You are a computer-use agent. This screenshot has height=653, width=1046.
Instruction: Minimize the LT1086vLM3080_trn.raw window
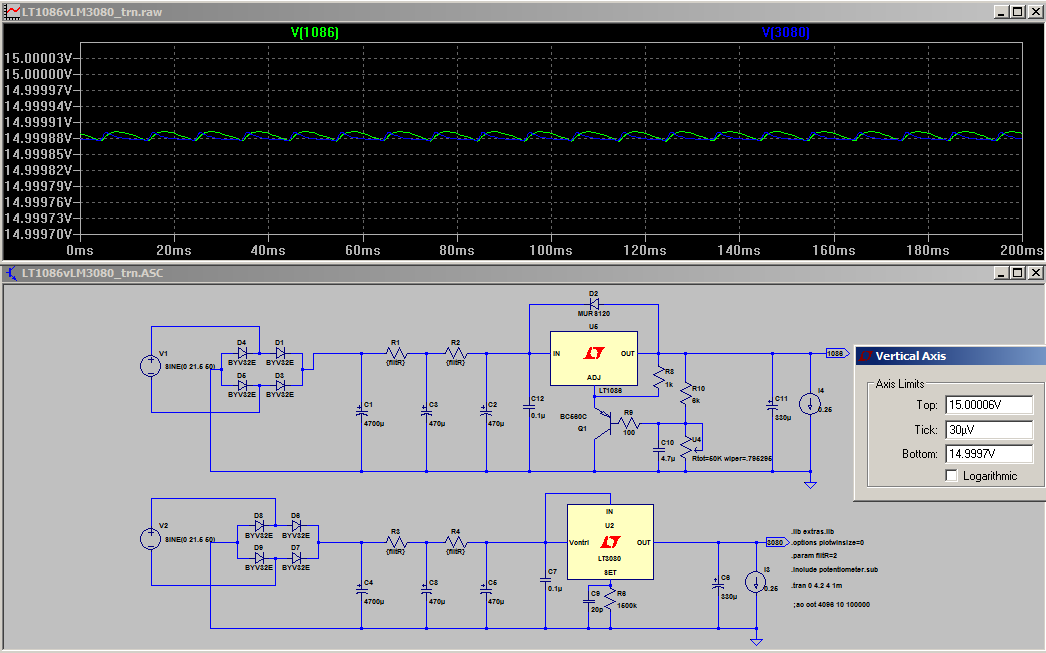(x=1001, y=12)
